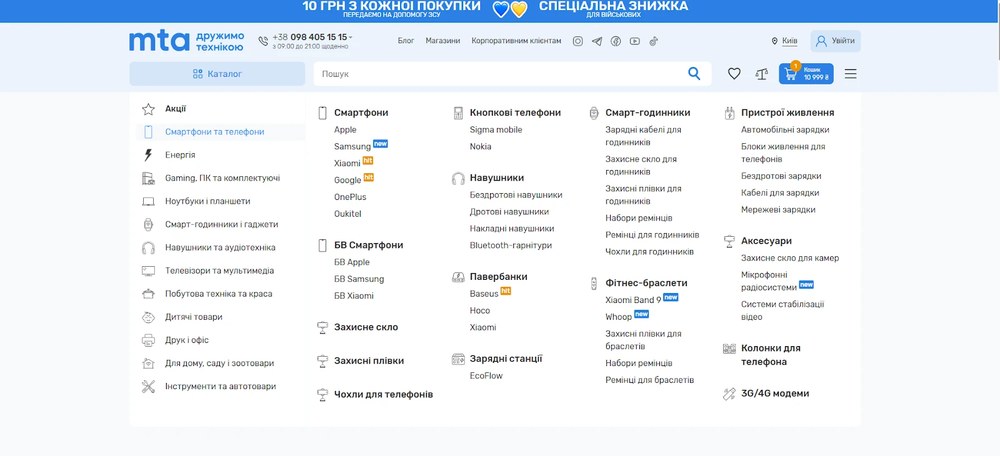The height and width of the screenshot is (456, 1000).
Task: Open the product comparison scales icon
Action: click(762, 73)
